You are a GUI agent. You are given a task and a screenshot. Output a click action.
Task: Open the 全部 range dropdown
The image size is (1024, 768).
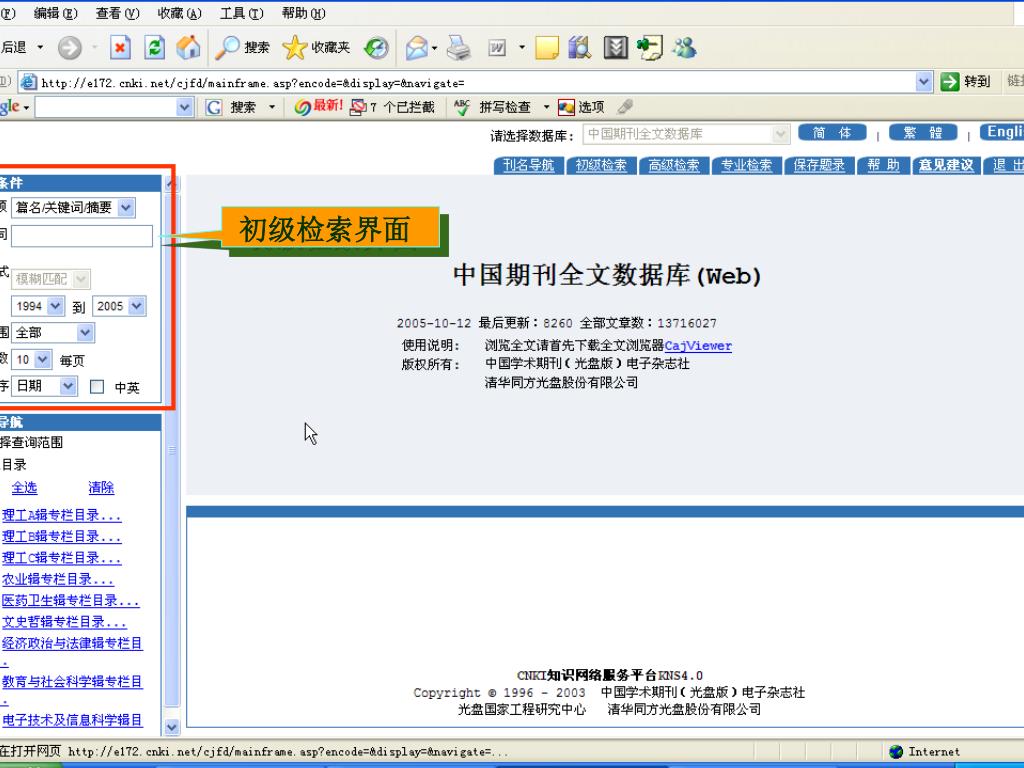point(85,332)
